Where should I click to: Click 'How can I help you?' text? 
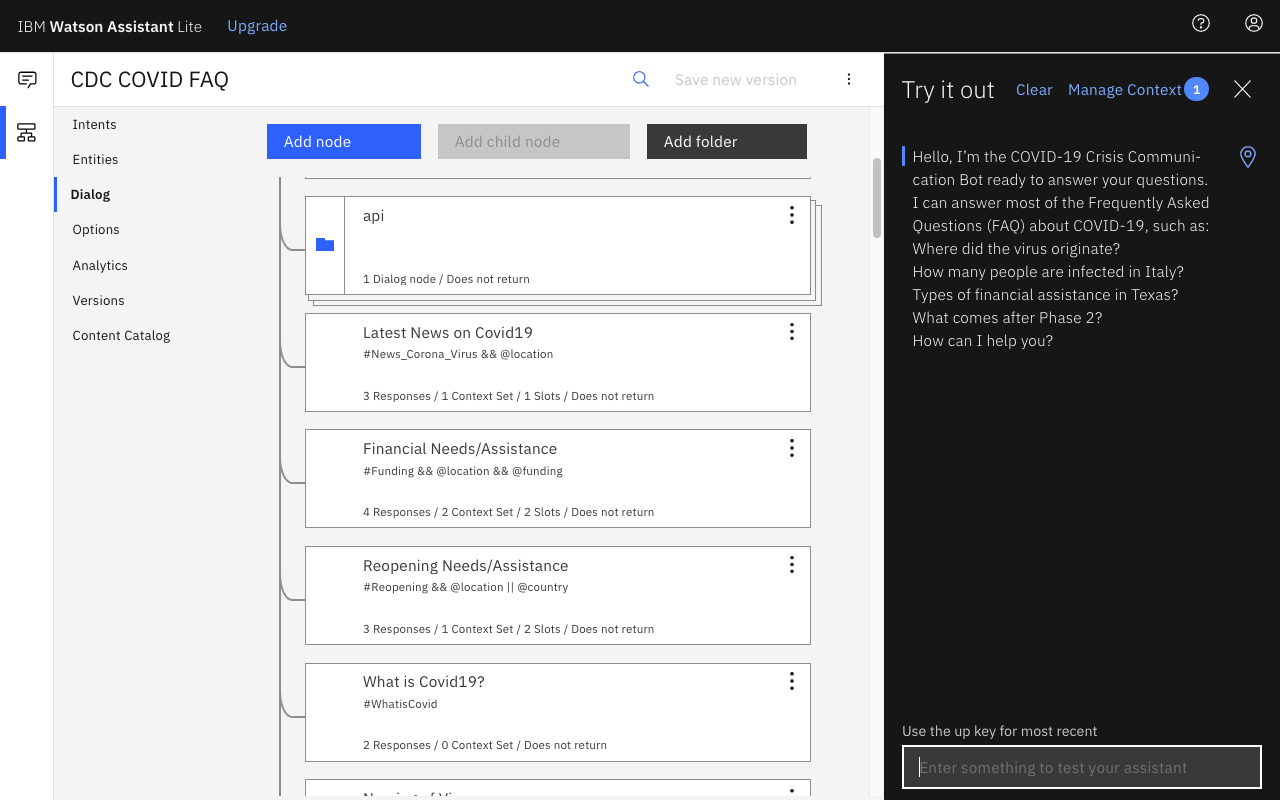tap(983, 341)
